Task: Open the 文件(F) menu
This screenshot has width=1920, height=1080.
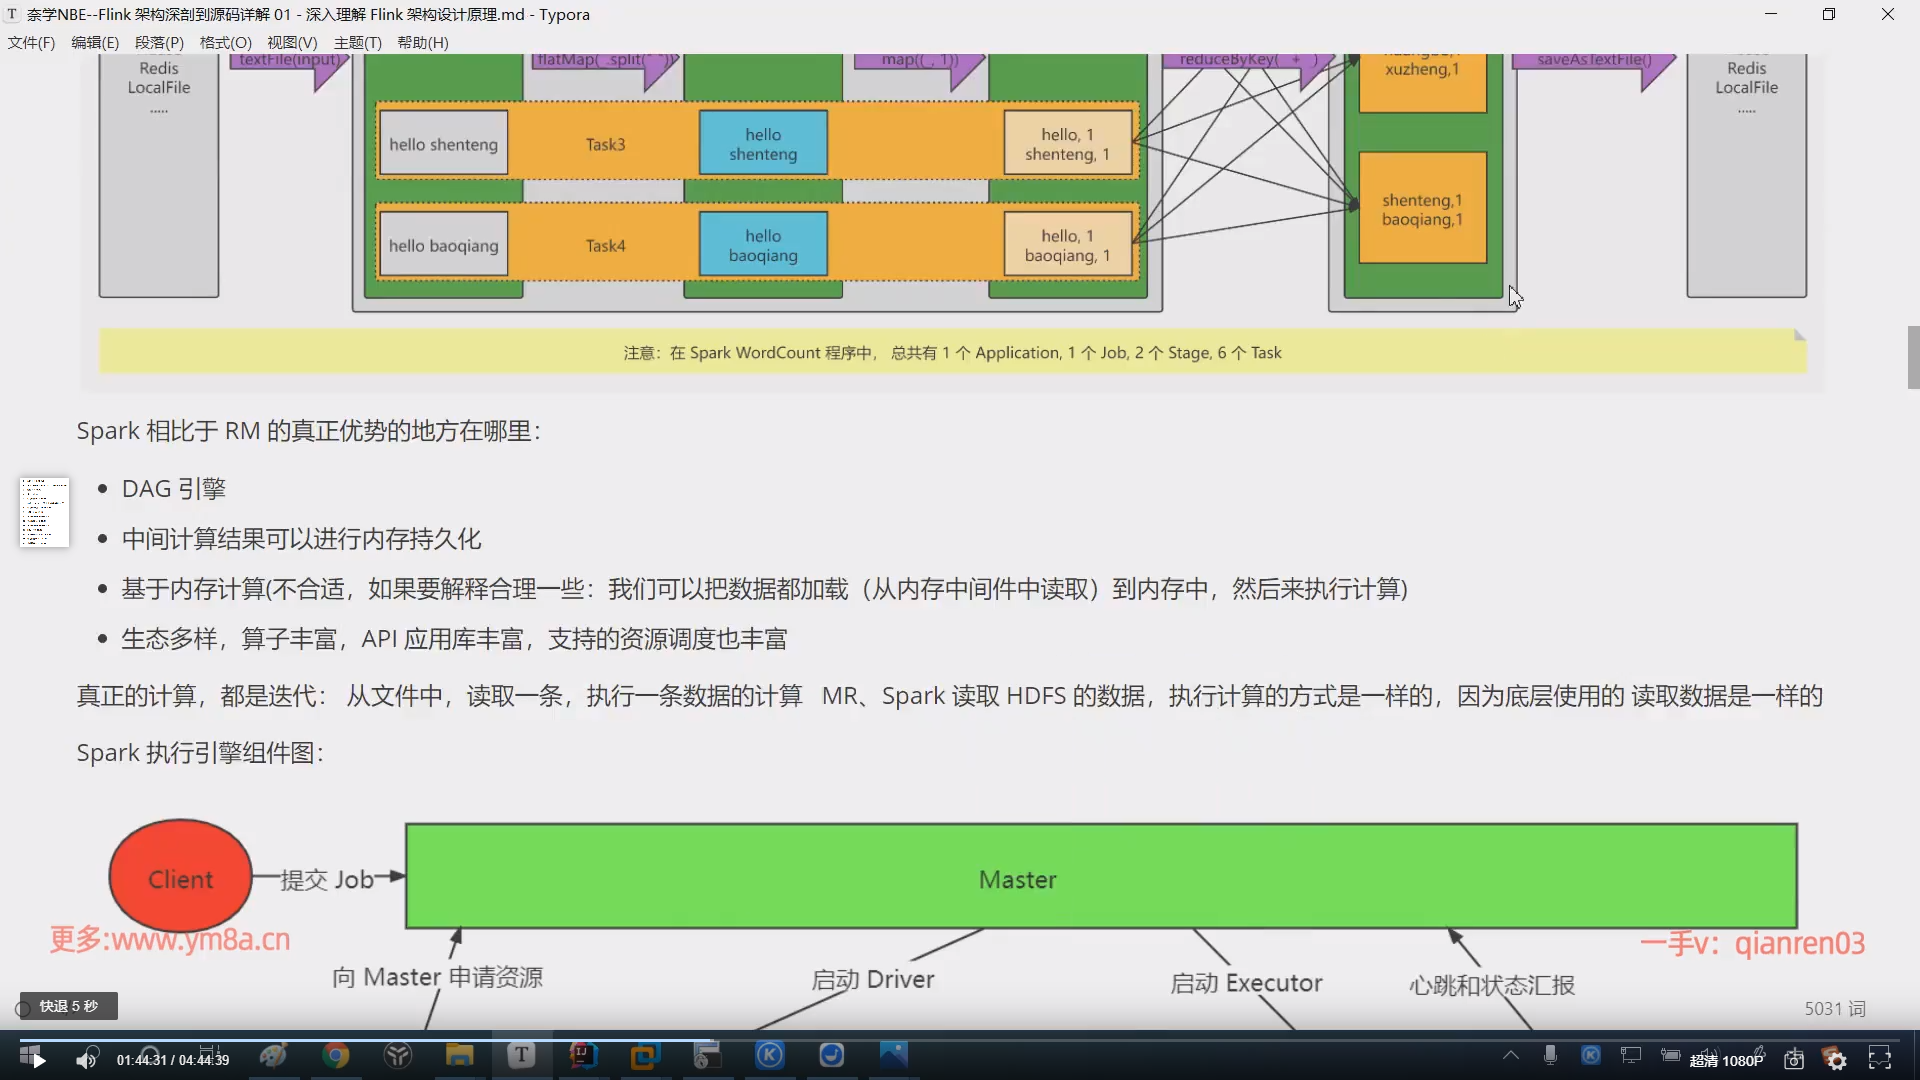Action: coord(31,42)
